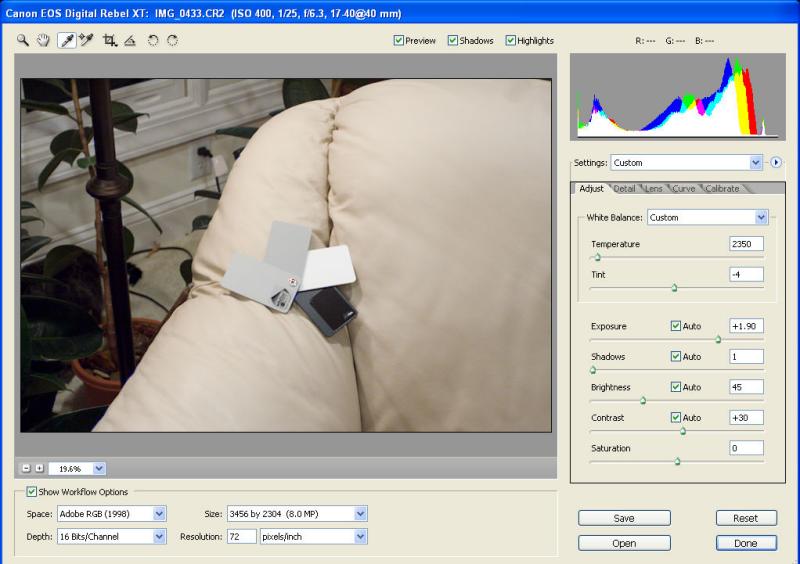Rotate image counterclockwise
The image size is (800, 564).
click(153, 40)
